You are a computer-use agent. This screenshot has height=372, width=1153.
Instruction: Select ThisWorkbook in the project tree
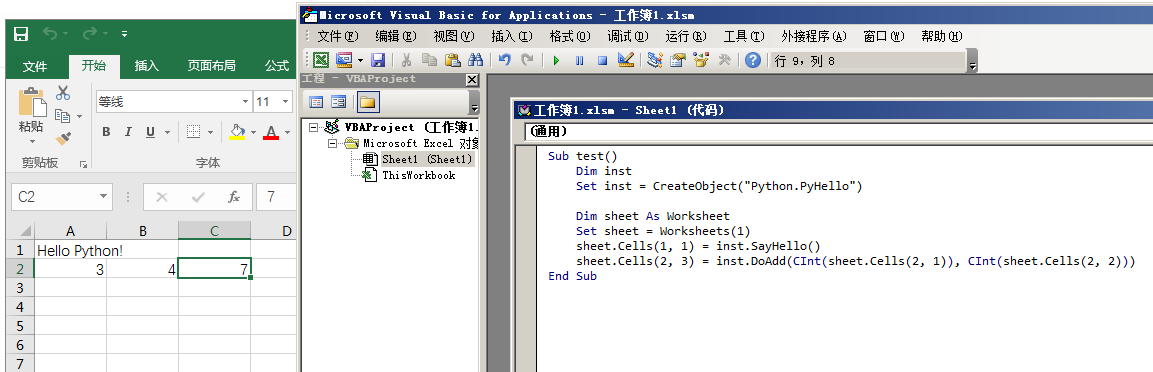(x=418, y=175)
